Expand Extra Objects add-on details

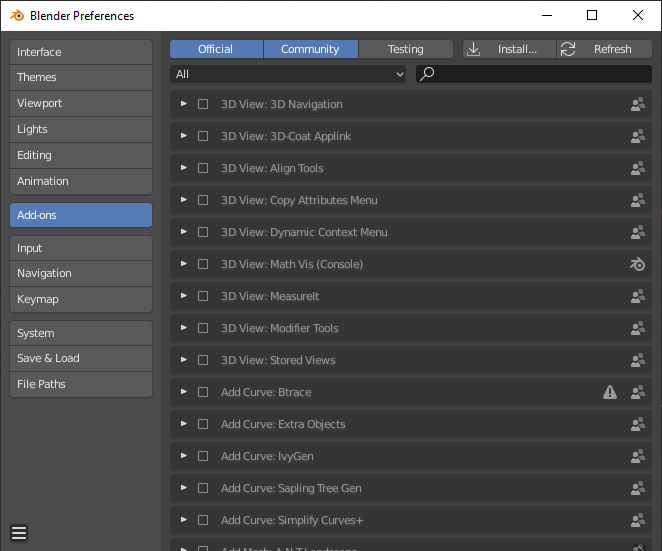tap(184, 423)
